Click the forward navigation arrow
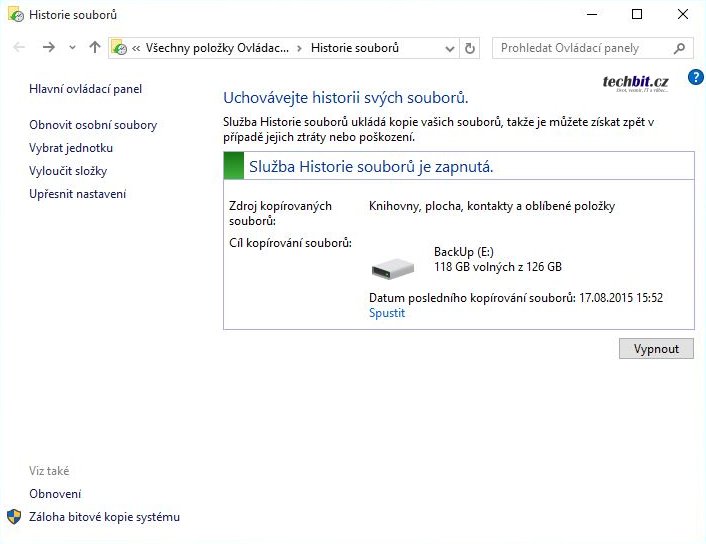 (x=48, y=48)
